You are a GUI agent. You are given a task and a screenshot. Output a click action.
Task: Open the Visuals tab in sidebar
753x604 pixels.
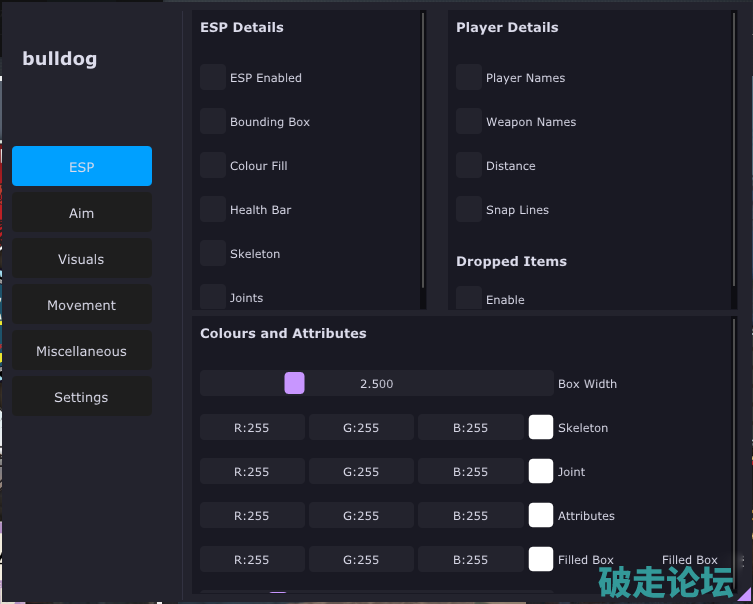tap(82, 259)
